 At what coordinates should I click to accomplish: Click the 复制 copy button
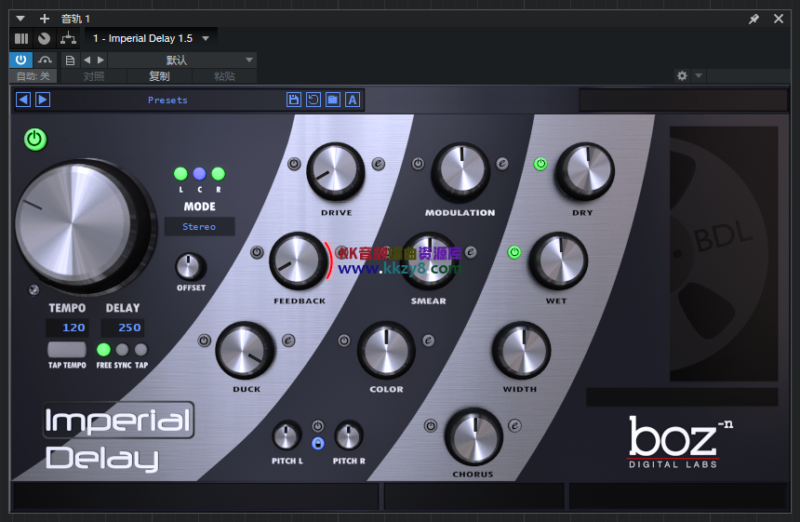coord(159,76)
